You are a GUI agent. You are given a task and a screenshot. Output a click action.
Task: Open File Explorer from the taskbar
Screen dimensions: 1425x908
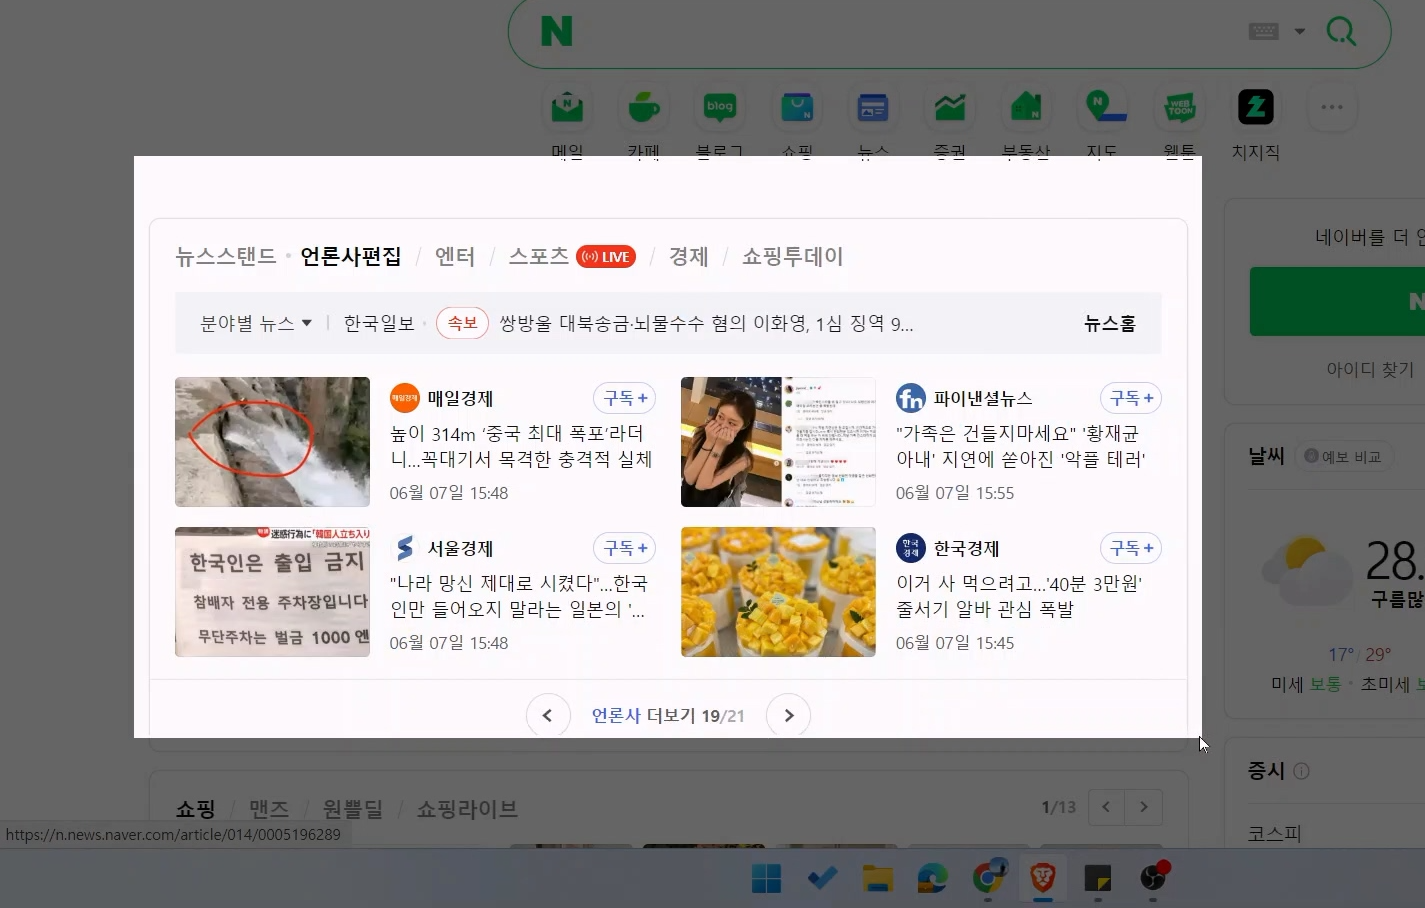(877, 878)
